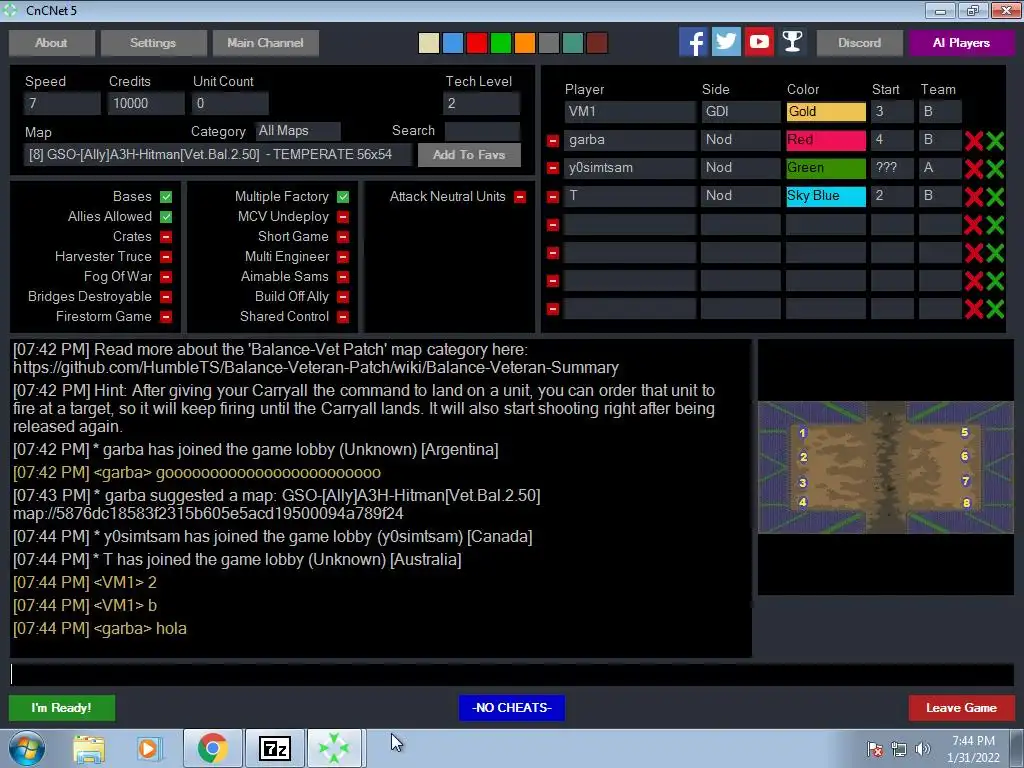The image size is (1024, 768).
Task: Select the orange chat color swatch
Action: (524, 43)
